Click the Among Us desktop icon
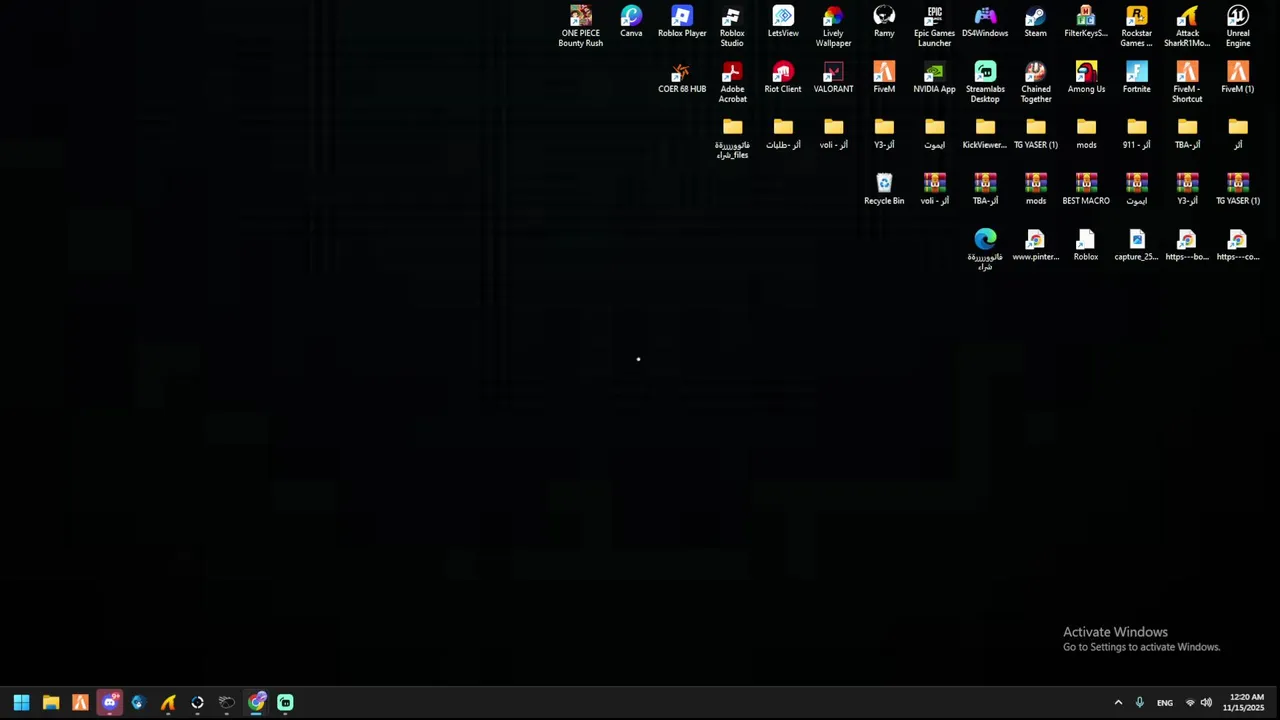1280x720 pixels. tap(1086, 78)
